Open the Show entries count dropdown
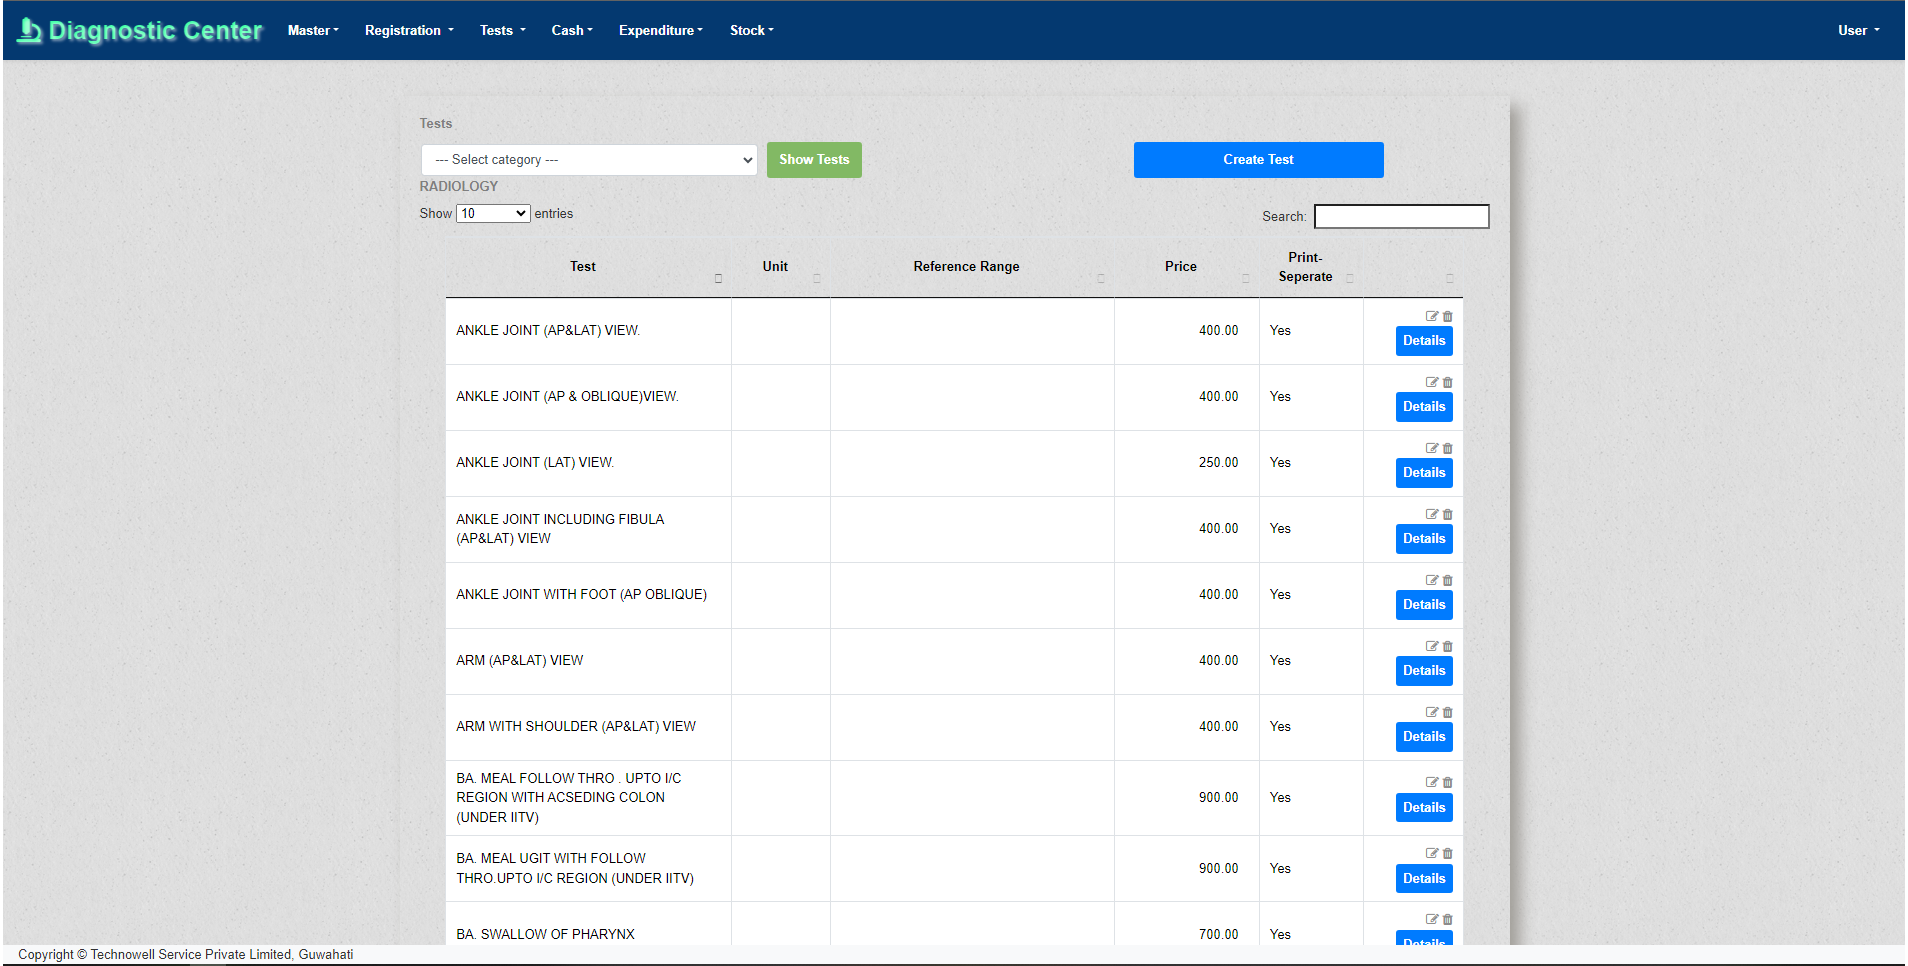Screen dimensions: 1908x966 pyautogui.click(x=493, y=214)
